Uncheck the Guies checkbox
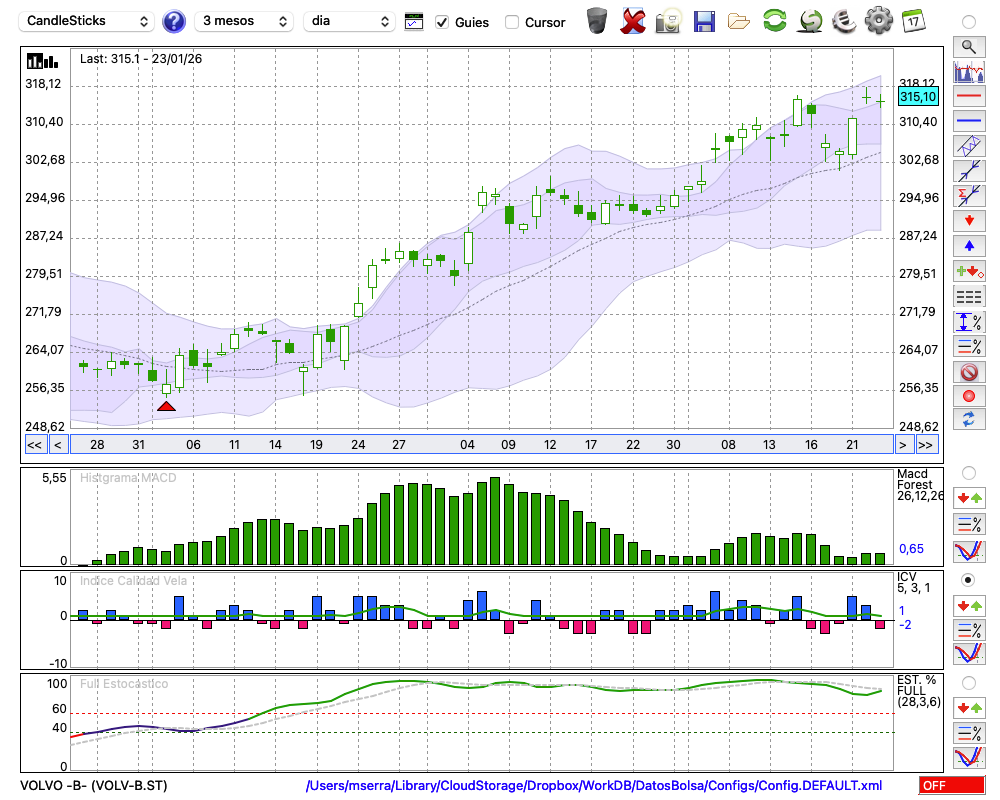Screen dimensions: 1000x800 click(x=443, y=22)
